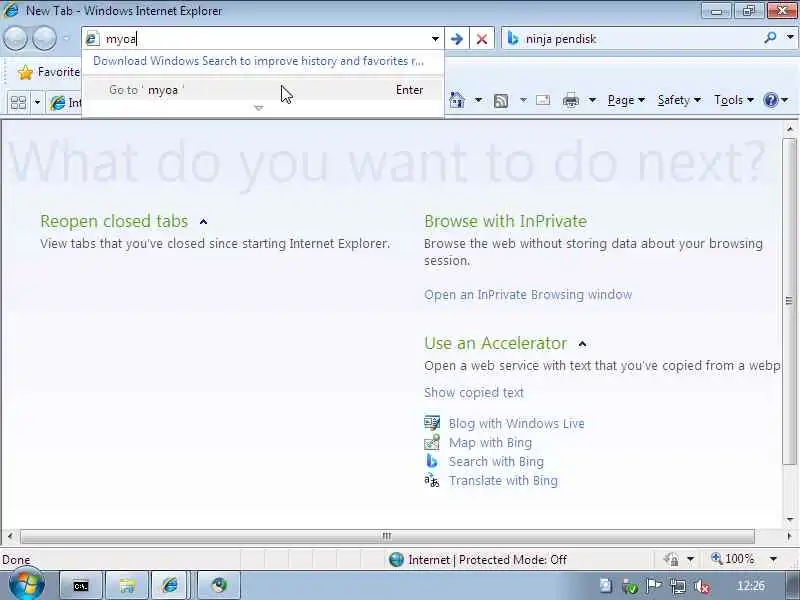Open the address bar history dropdown

435,39
